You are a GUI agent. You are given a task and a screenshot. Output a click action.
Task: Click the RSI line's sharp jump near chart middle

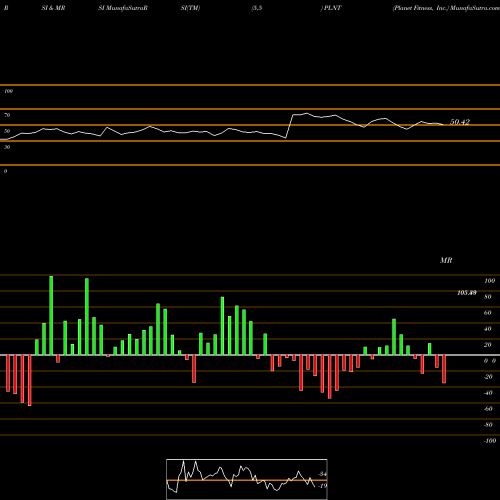coord(289,126)
